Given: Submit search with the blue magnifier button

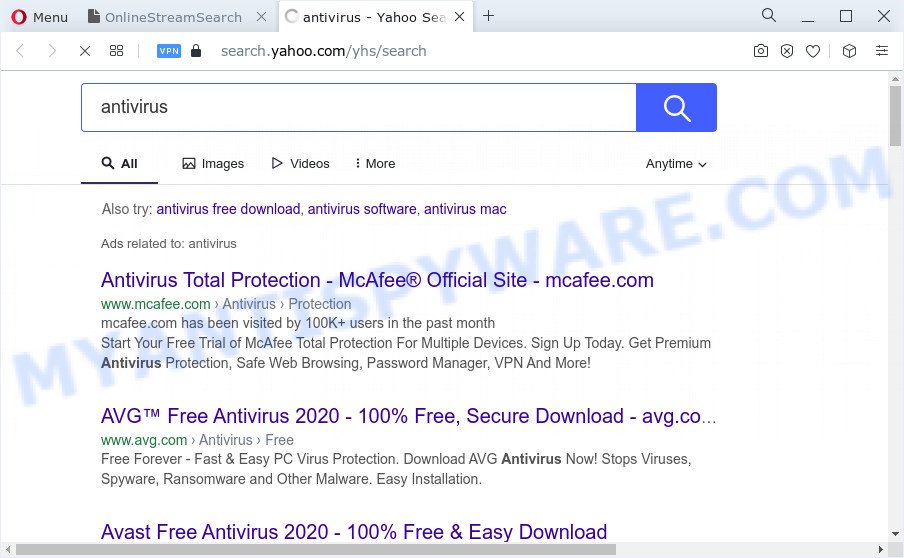Looking at the screenshot, I should click(x=676, y=107).
